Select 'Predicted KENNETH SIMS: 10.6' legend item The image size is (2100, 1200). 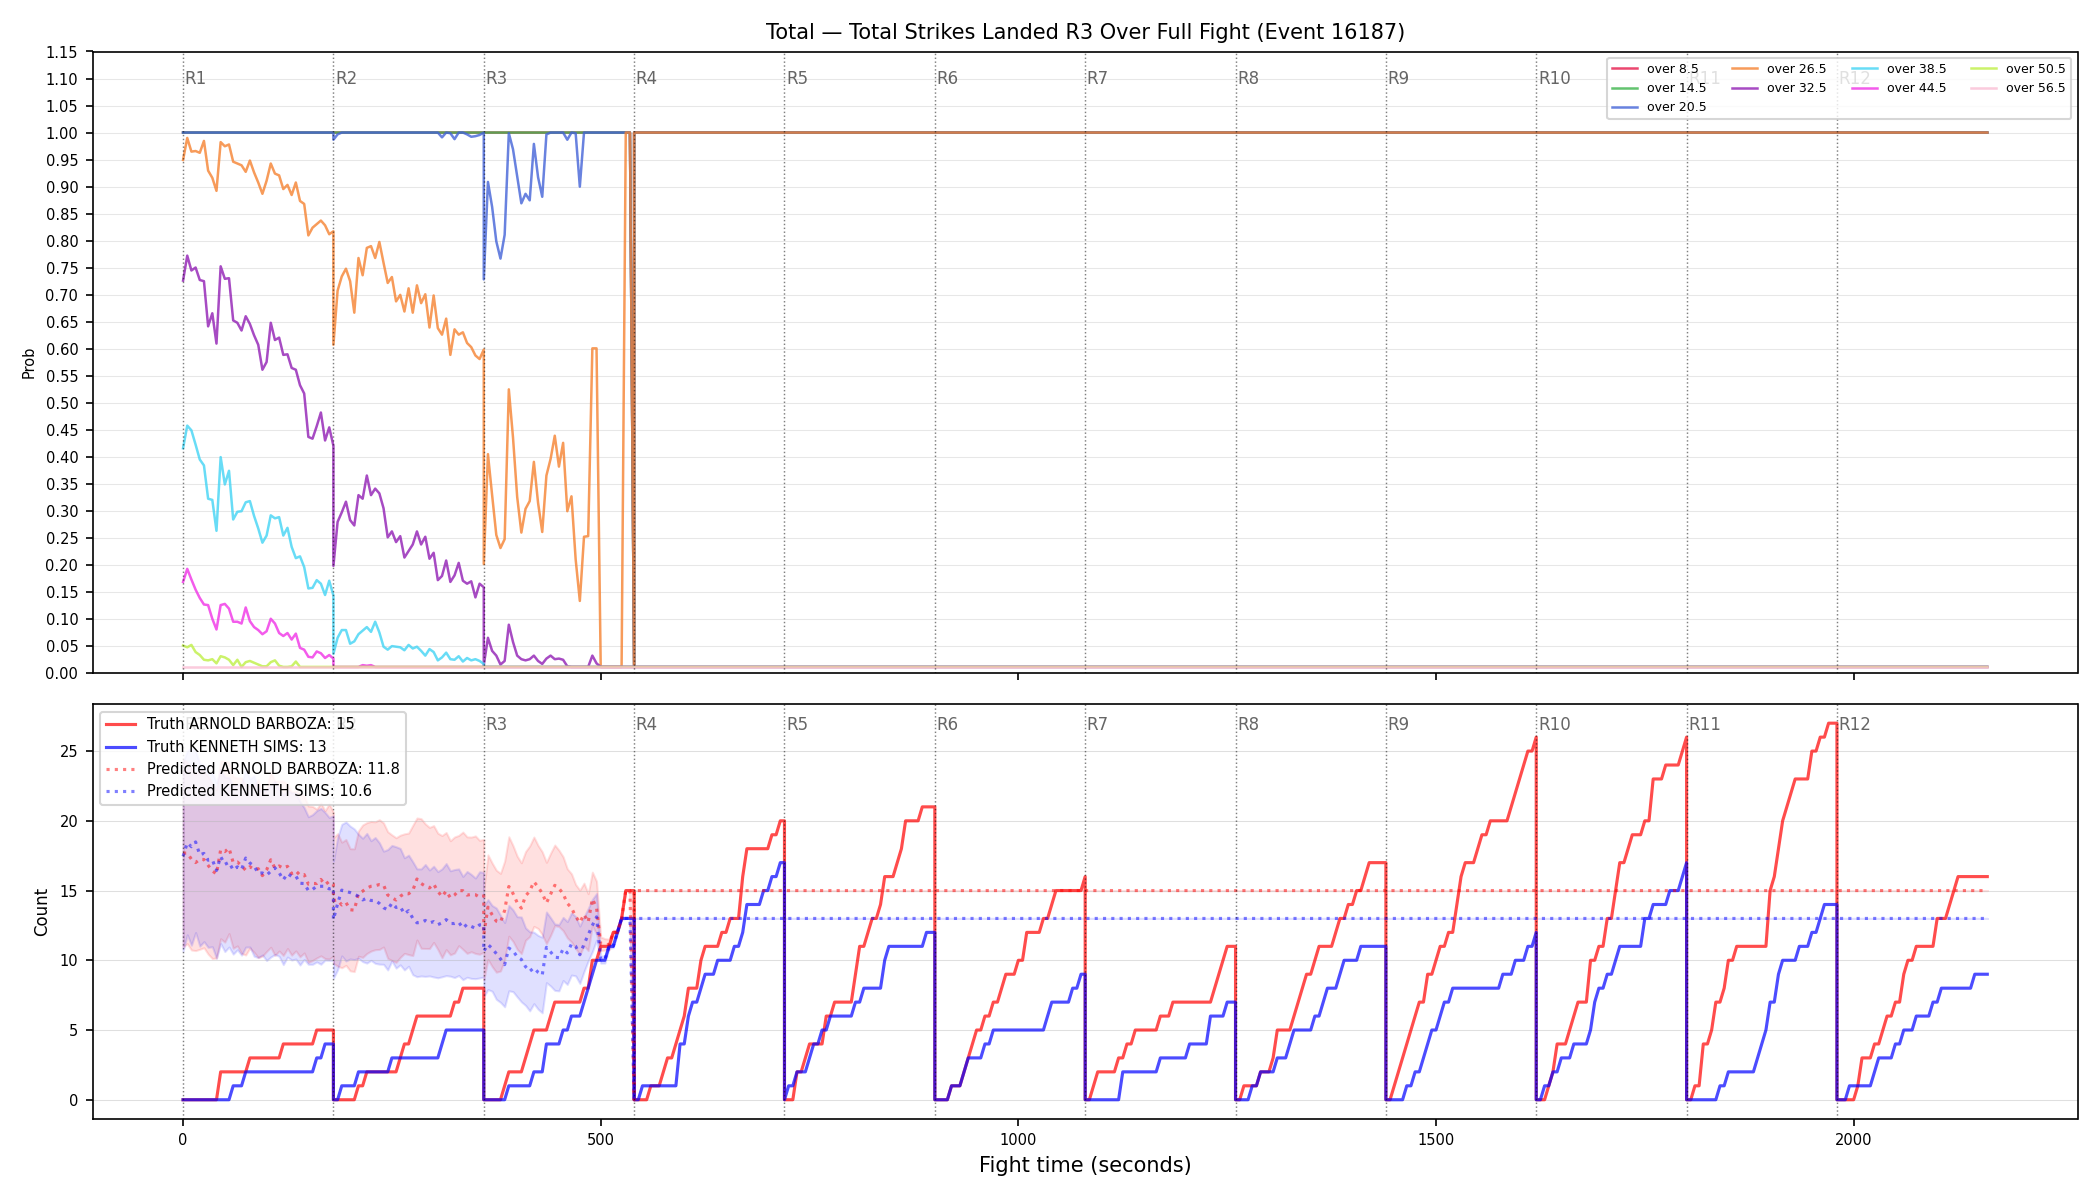point(238,791)
